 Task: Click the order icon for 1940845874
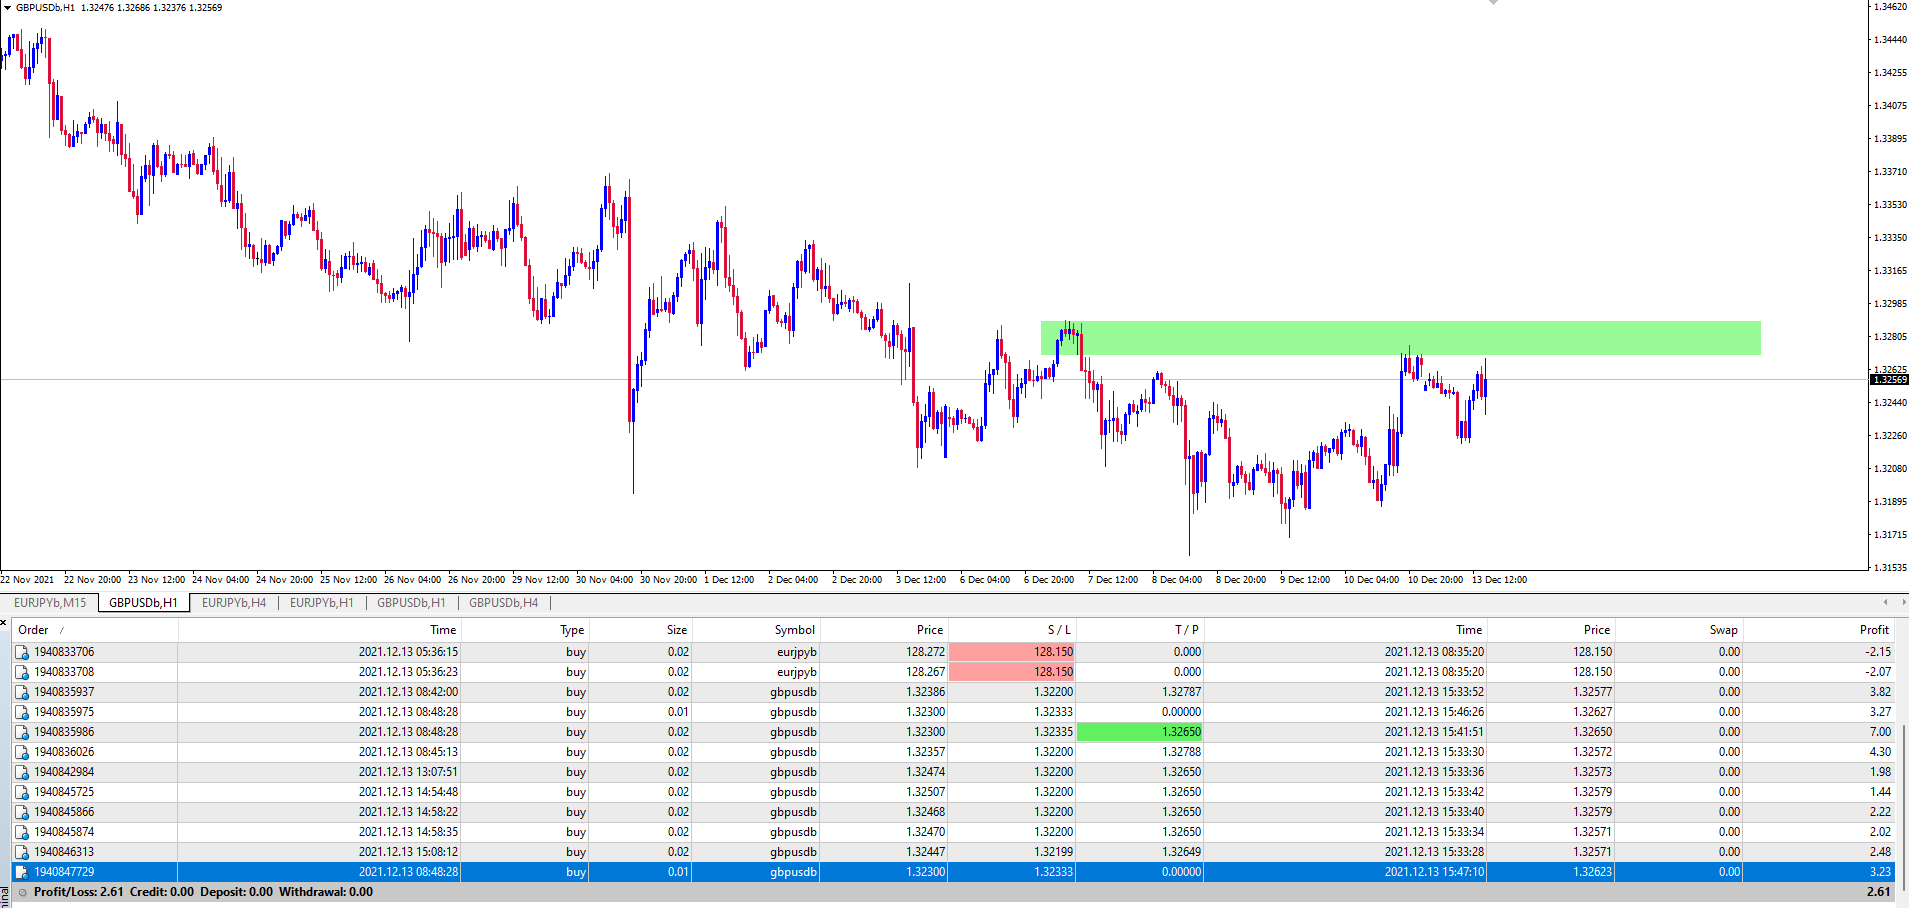(21, 832)
